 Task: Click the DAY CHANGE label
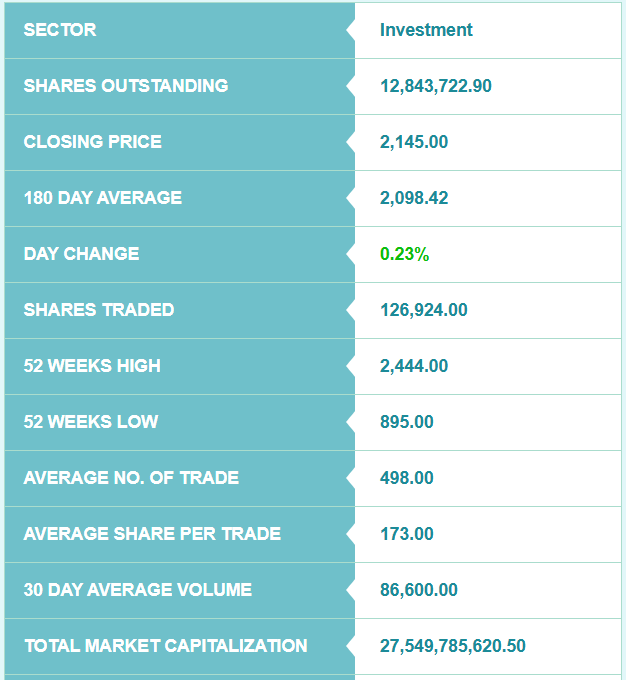tap(82, 254)
